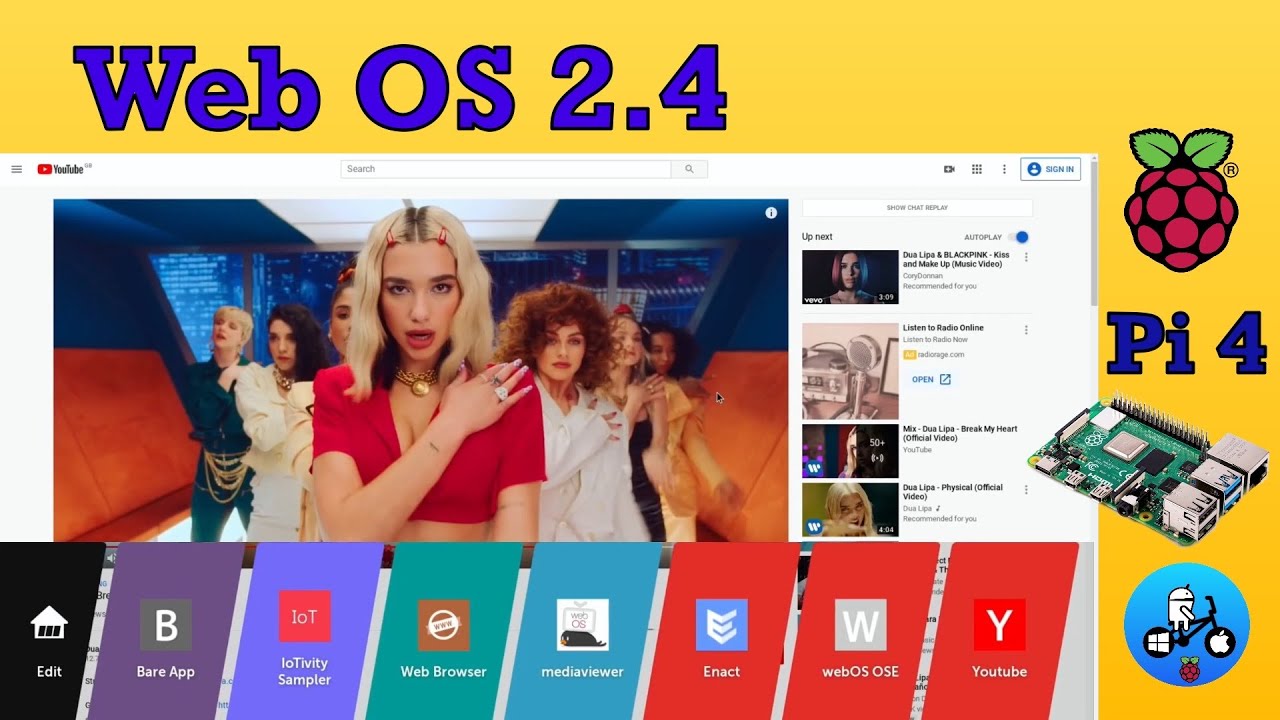
Task: Click Listen to Radio Online title
Action: pyautogui.click(x=943, y=328)
